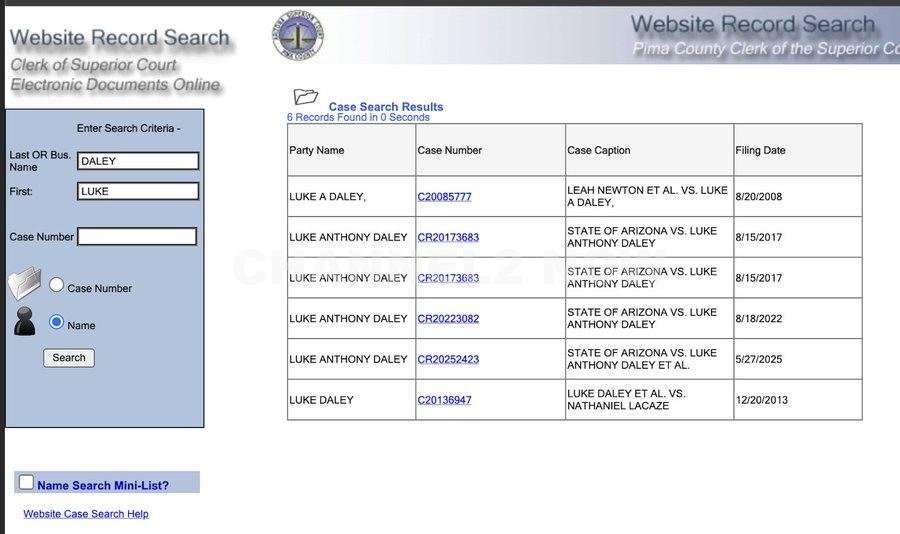Click filing date 5/27/2025
900x534 pixels.
pos(759,359)
